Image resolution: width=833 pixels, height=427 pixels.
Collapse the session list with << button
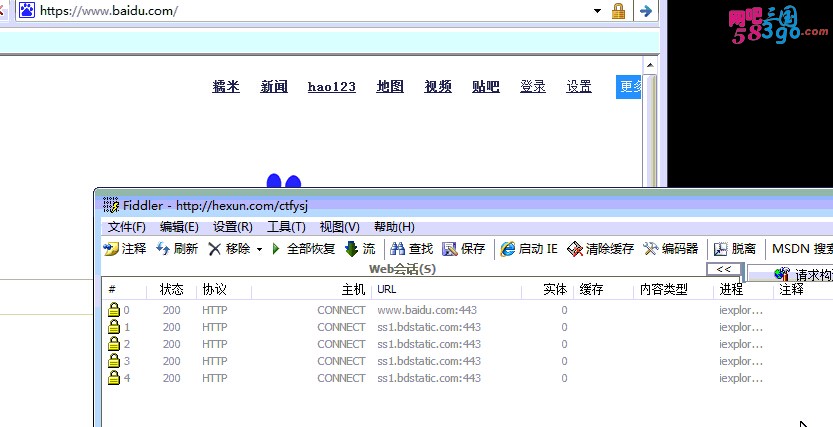pos(724,269)
